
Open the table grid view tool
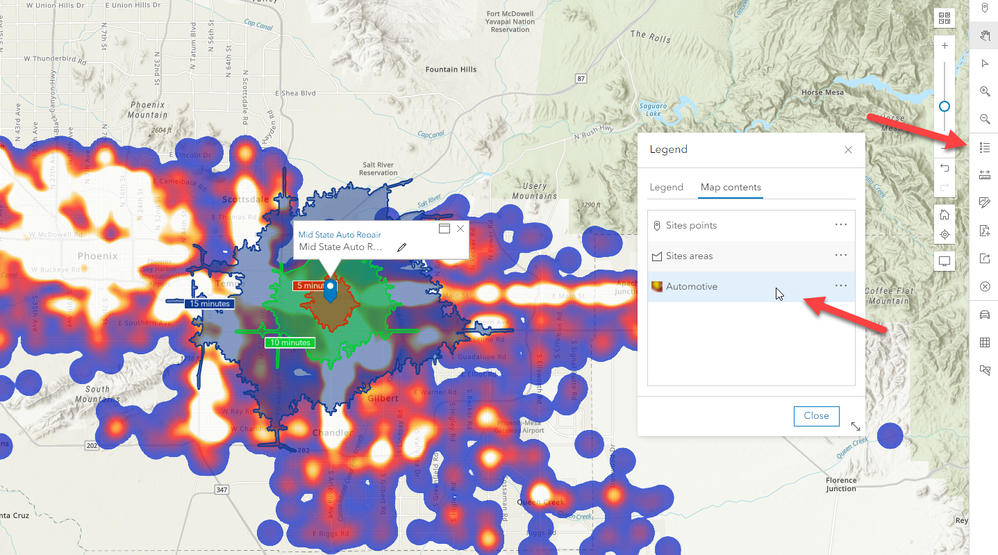tap(985, 342)
